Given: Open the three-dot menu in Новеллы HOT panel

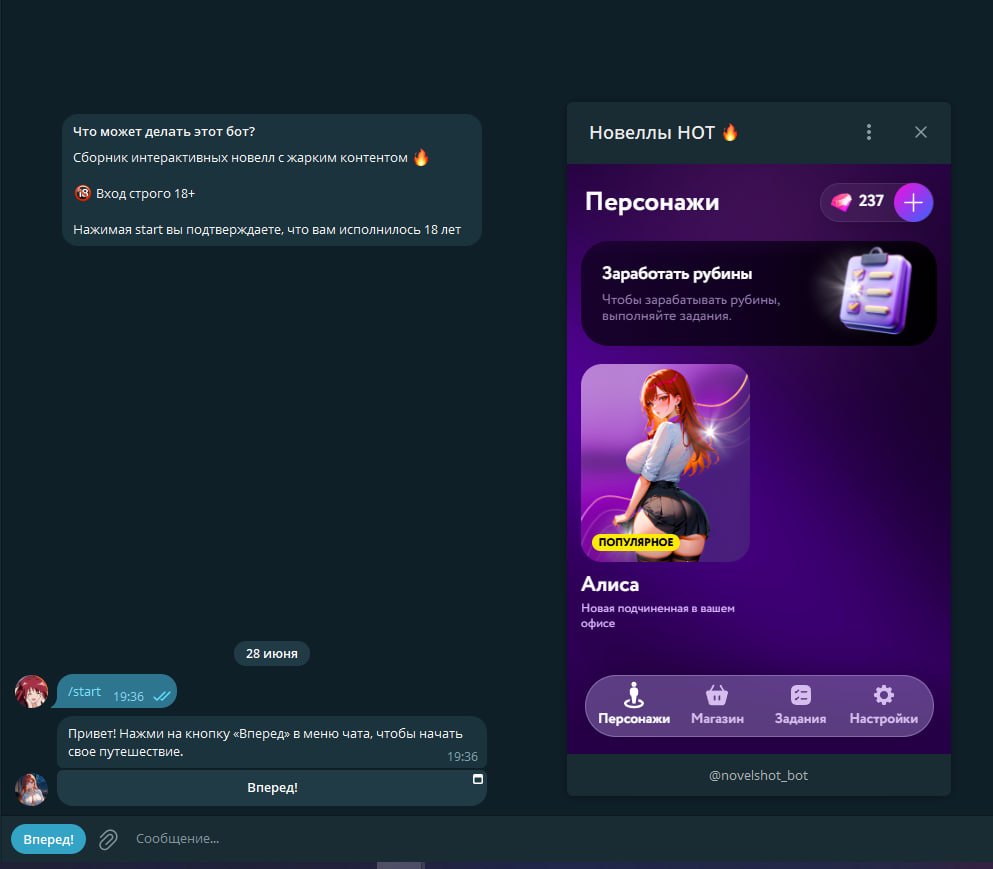Looking at the screenshot, I should click(868, 132).
